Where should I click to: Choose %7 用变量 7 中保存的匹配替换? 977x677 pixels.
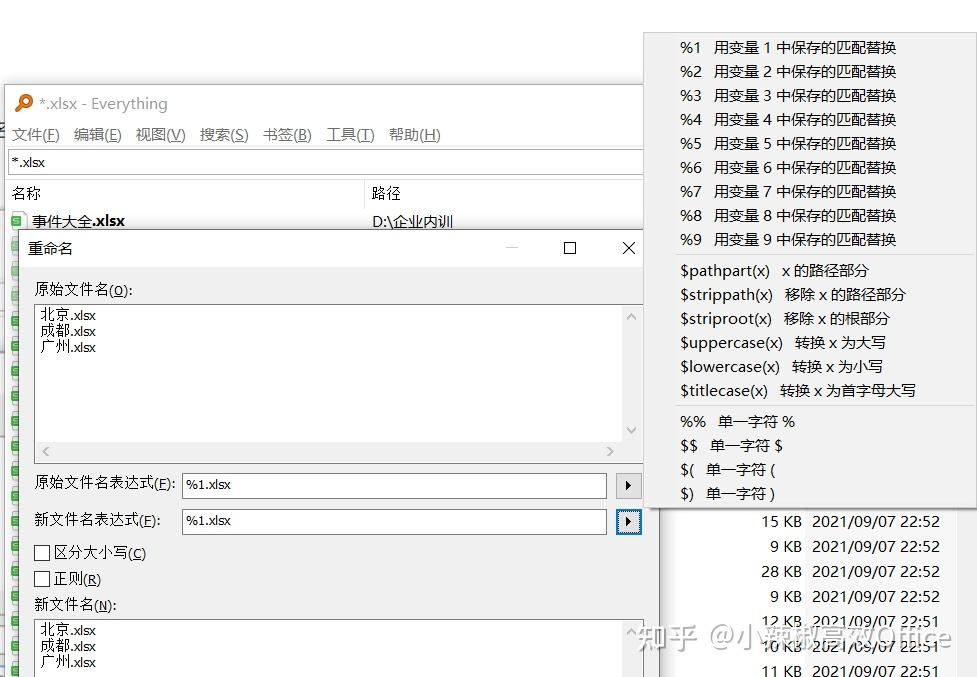click(788, 192)
